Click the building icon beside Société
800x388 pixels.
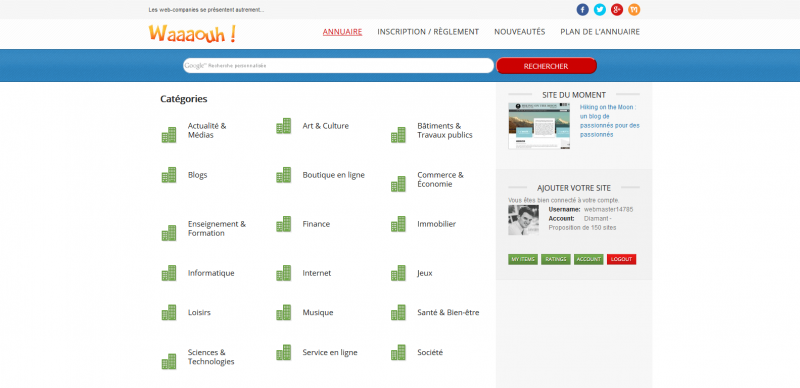click(x=398, y=352)
